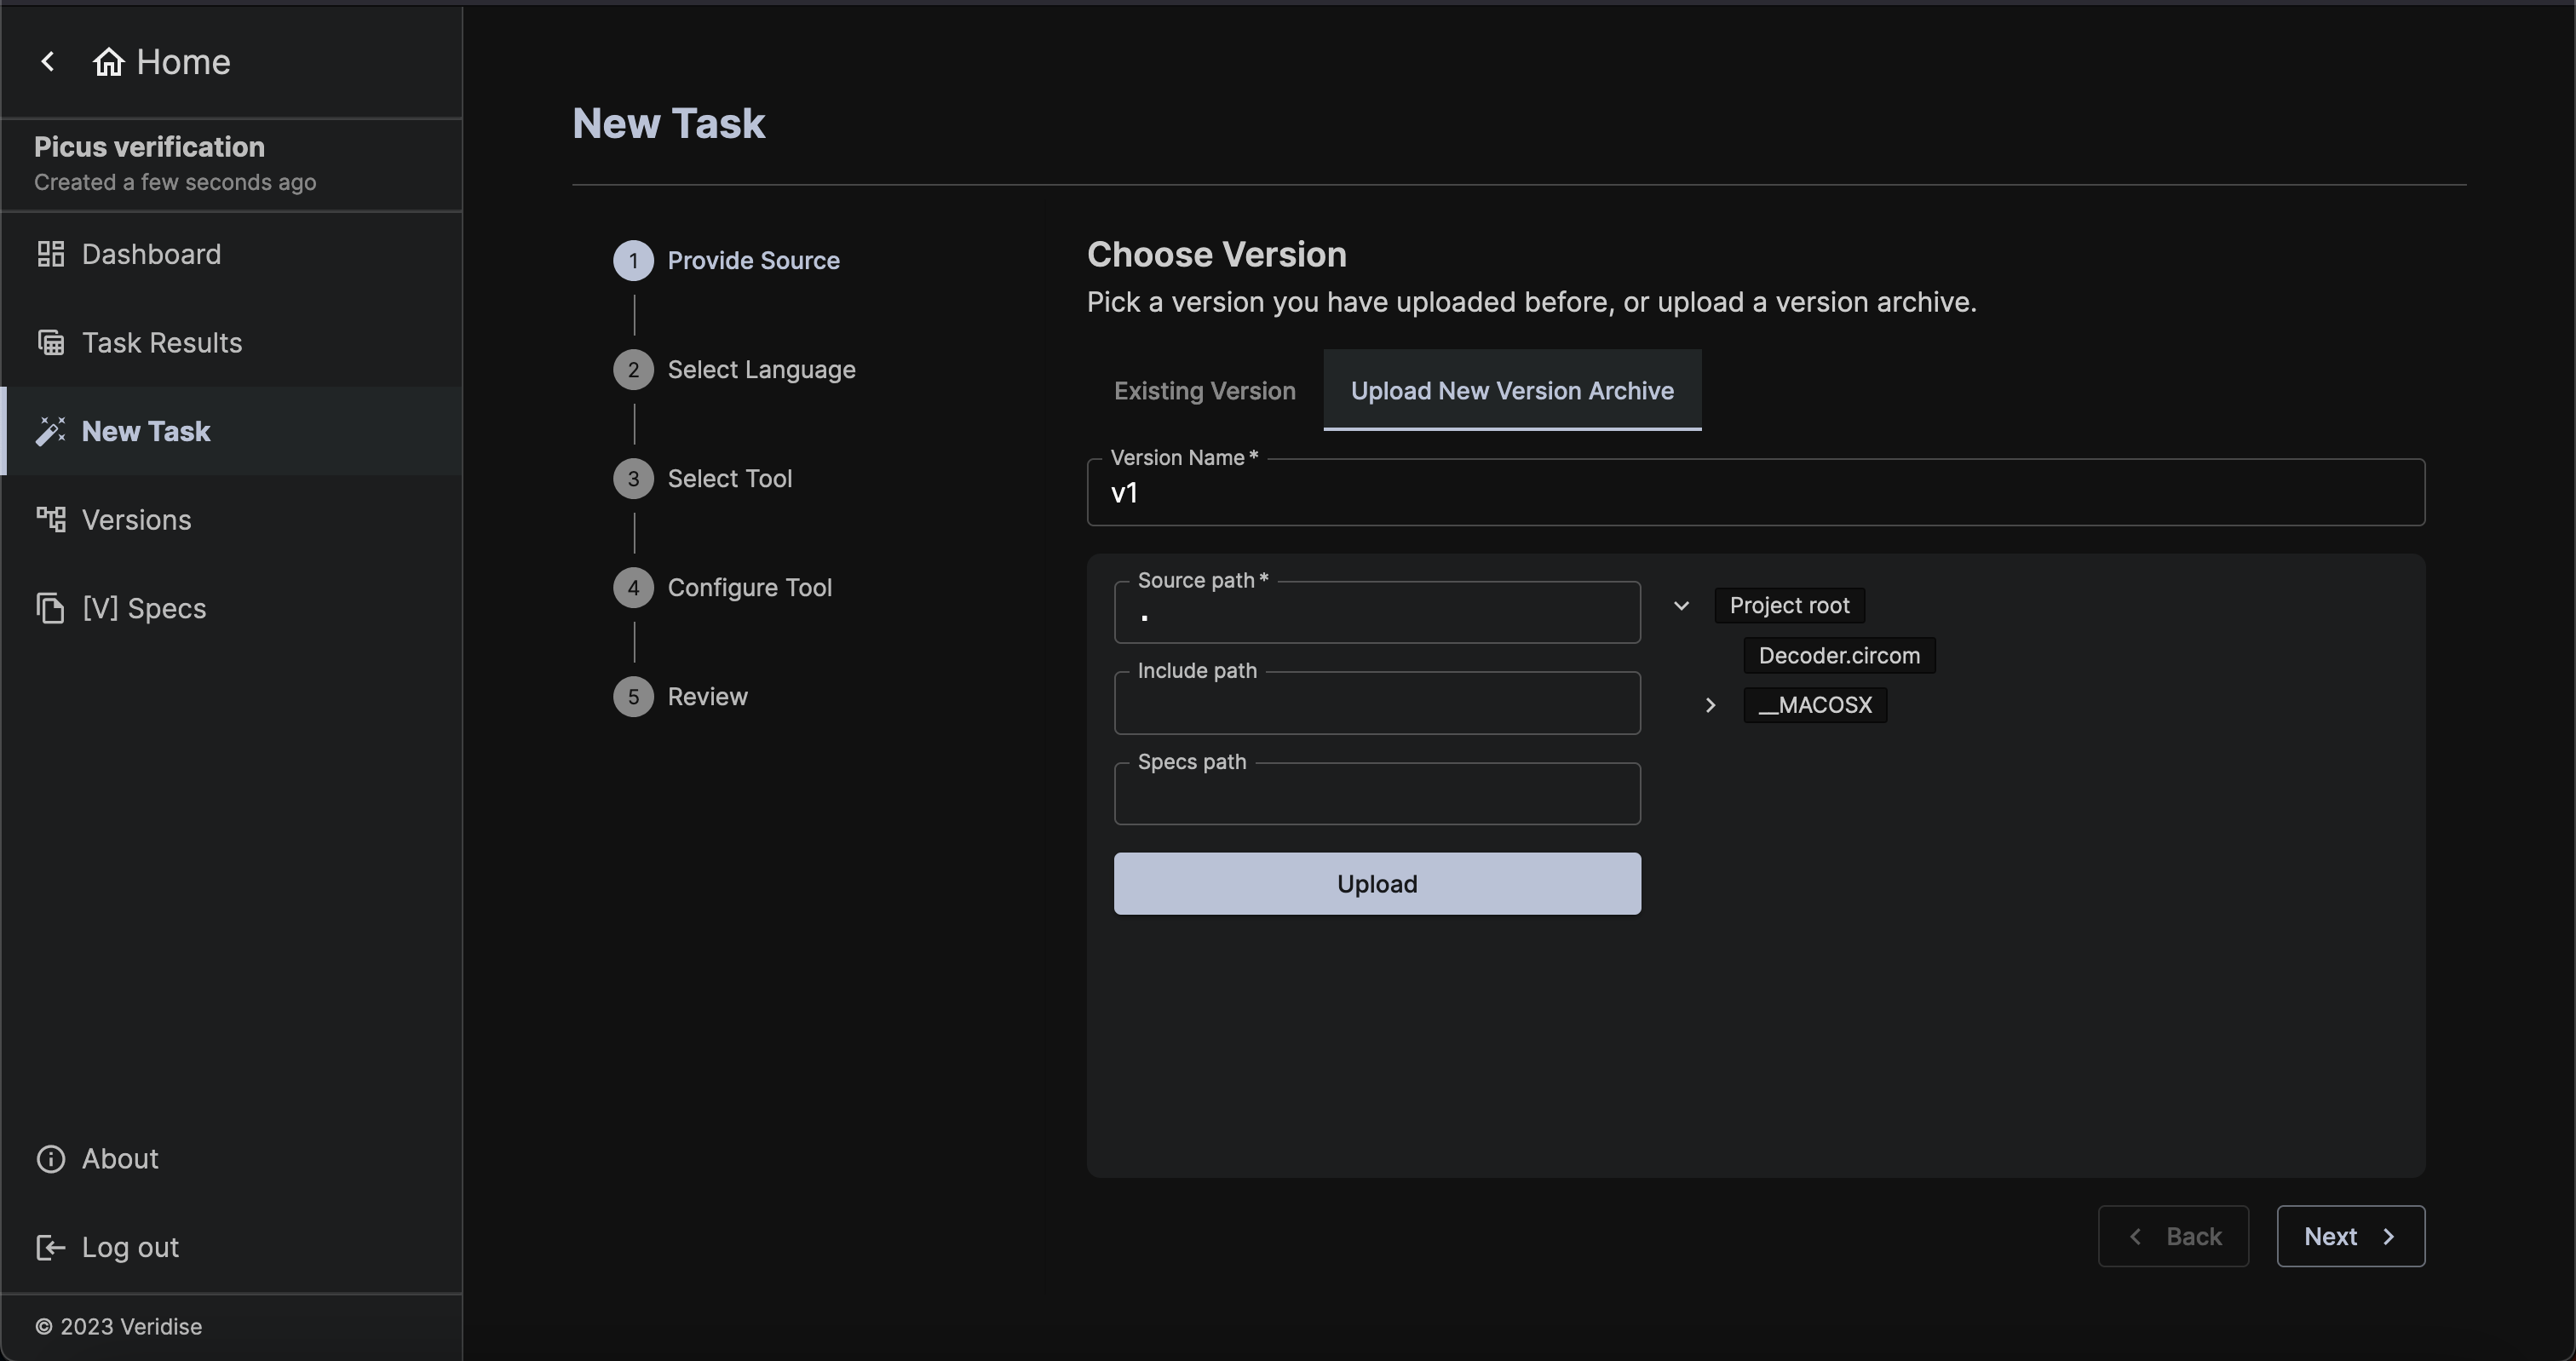This screenshot has width=2576, height=1361.
Task: Click Next to proceed
Action: (2349, 1237)
